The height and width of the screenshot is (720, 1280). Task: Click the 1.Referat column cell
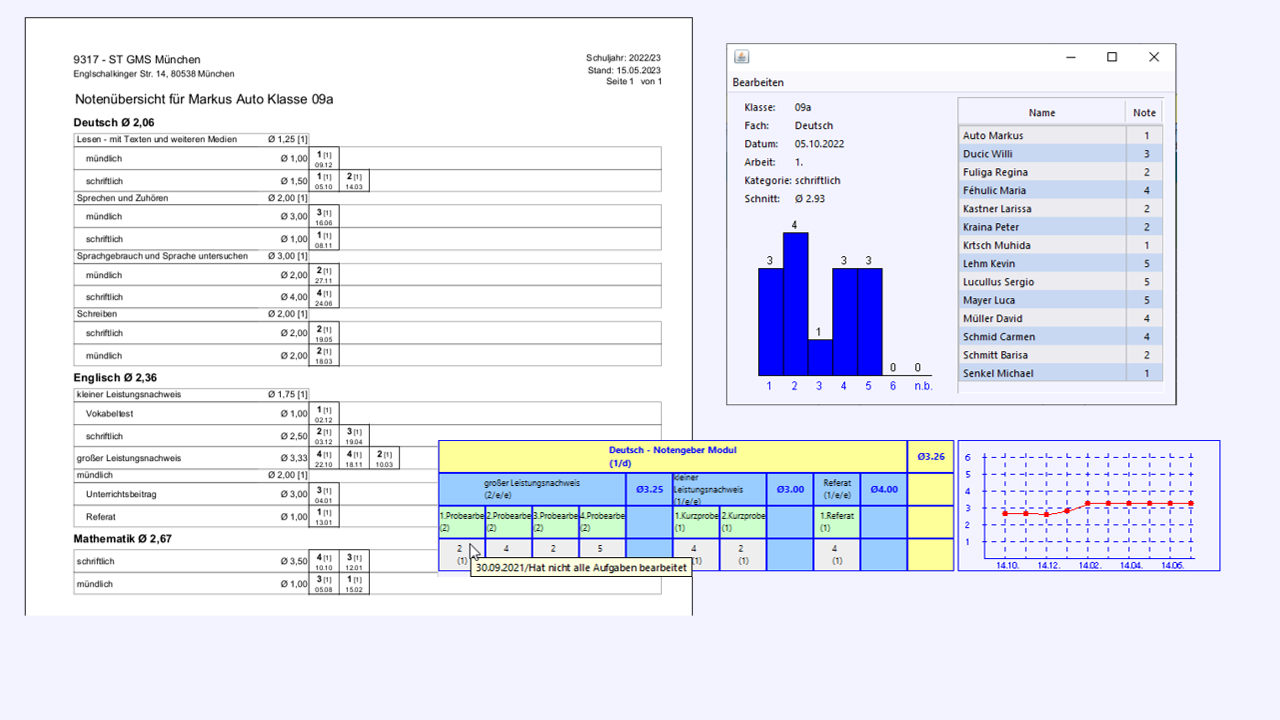[x=837, y=521]
